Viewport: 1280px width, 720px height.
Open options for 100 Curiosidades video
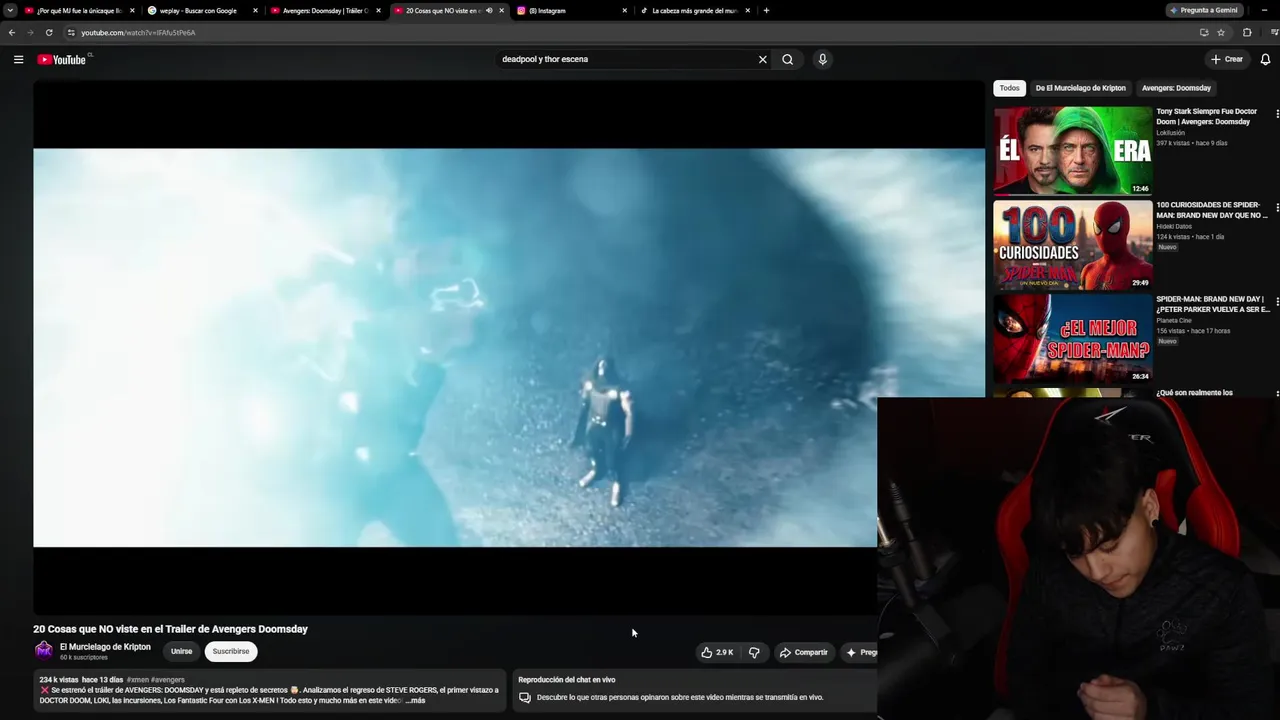(x=1277, y=207)
